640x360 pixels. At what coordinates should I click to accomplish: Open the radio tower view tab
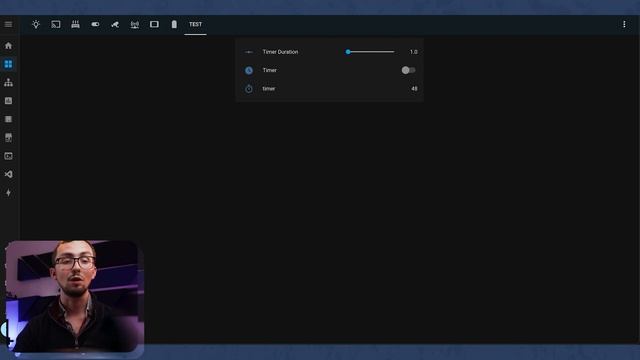point(135,24)
